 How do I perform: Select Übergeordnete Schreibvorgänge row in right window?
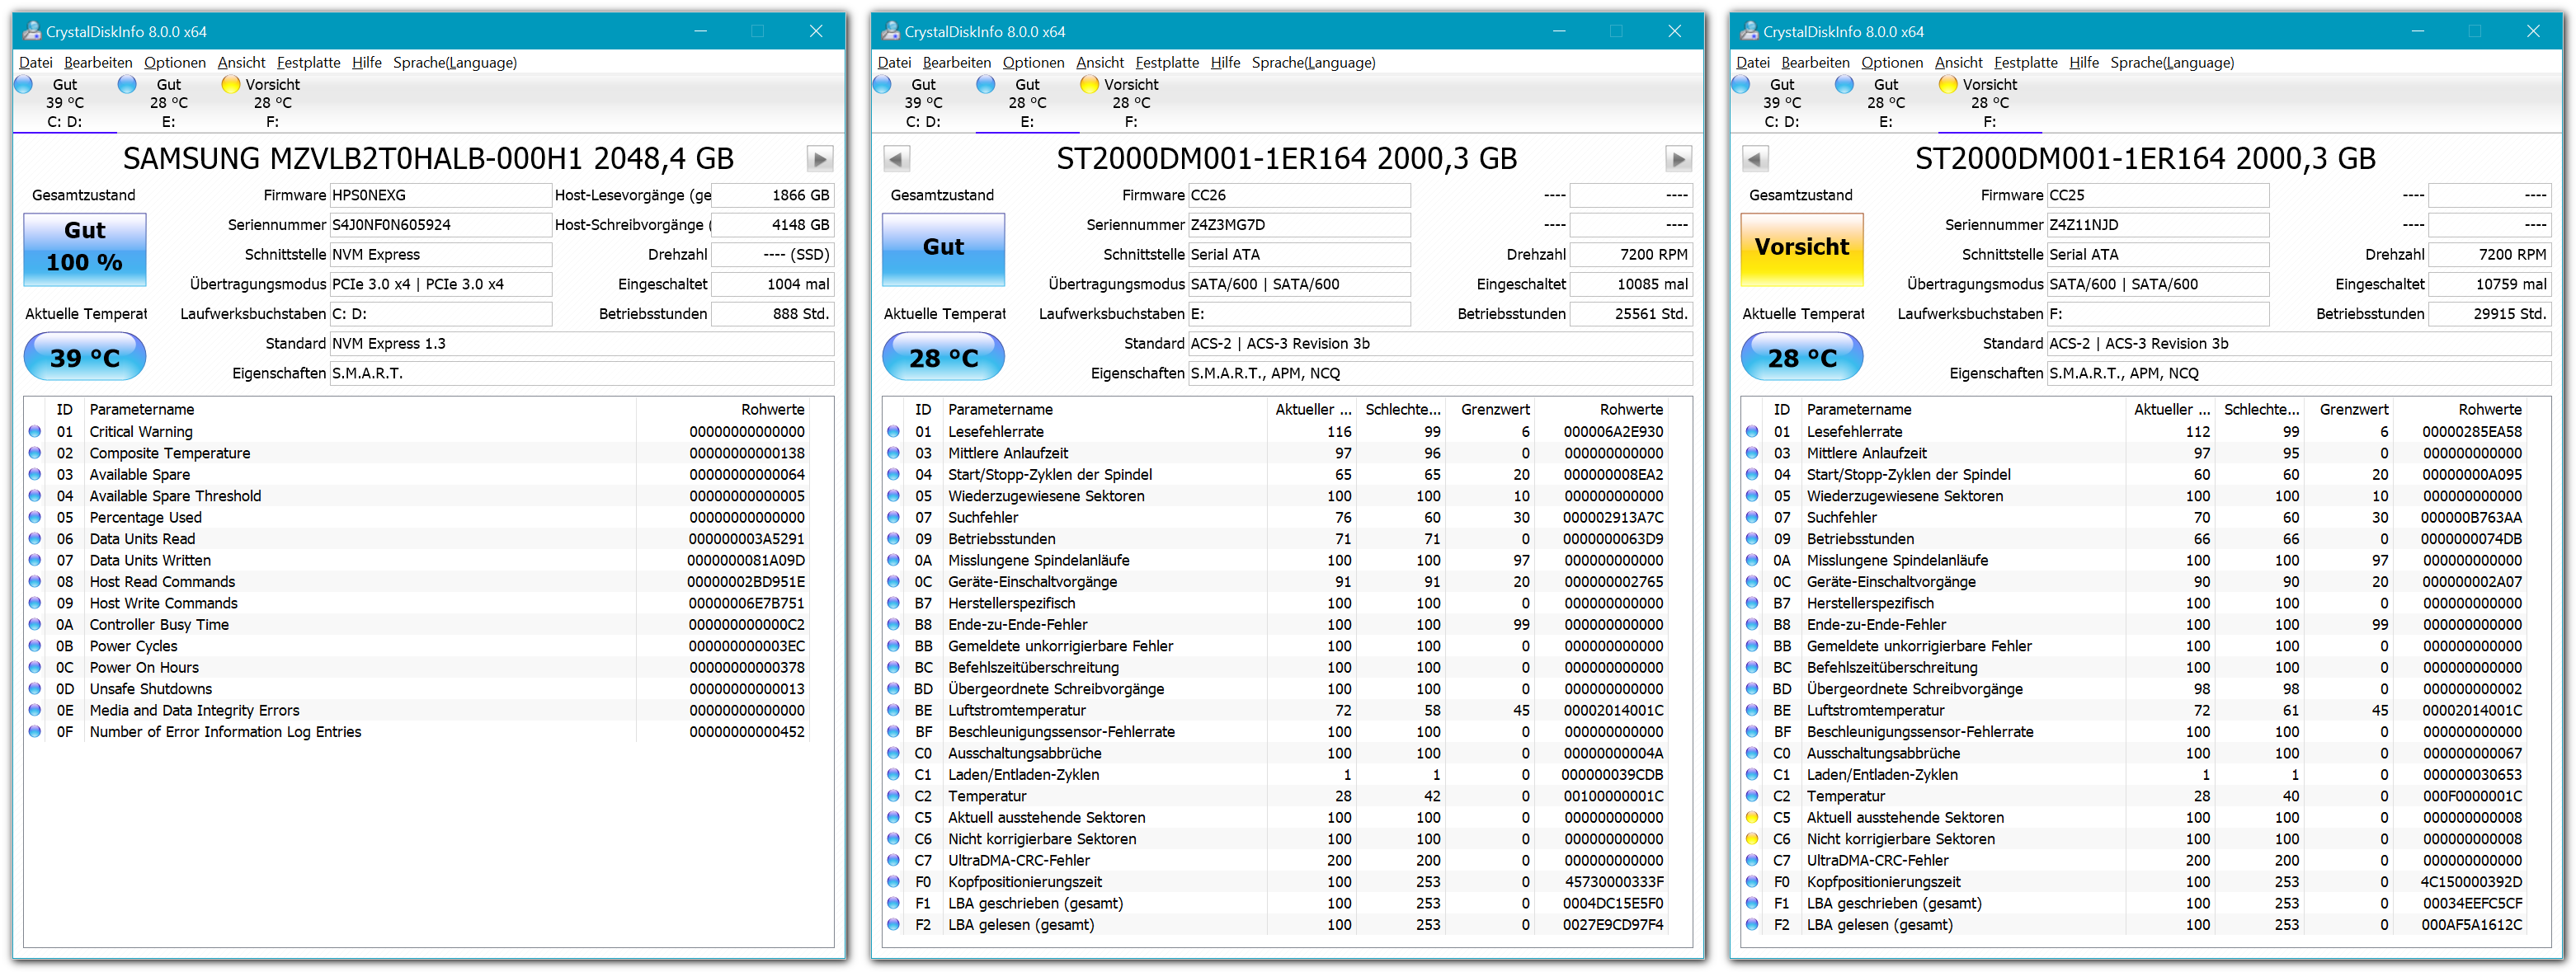[x=2135, y=689]
